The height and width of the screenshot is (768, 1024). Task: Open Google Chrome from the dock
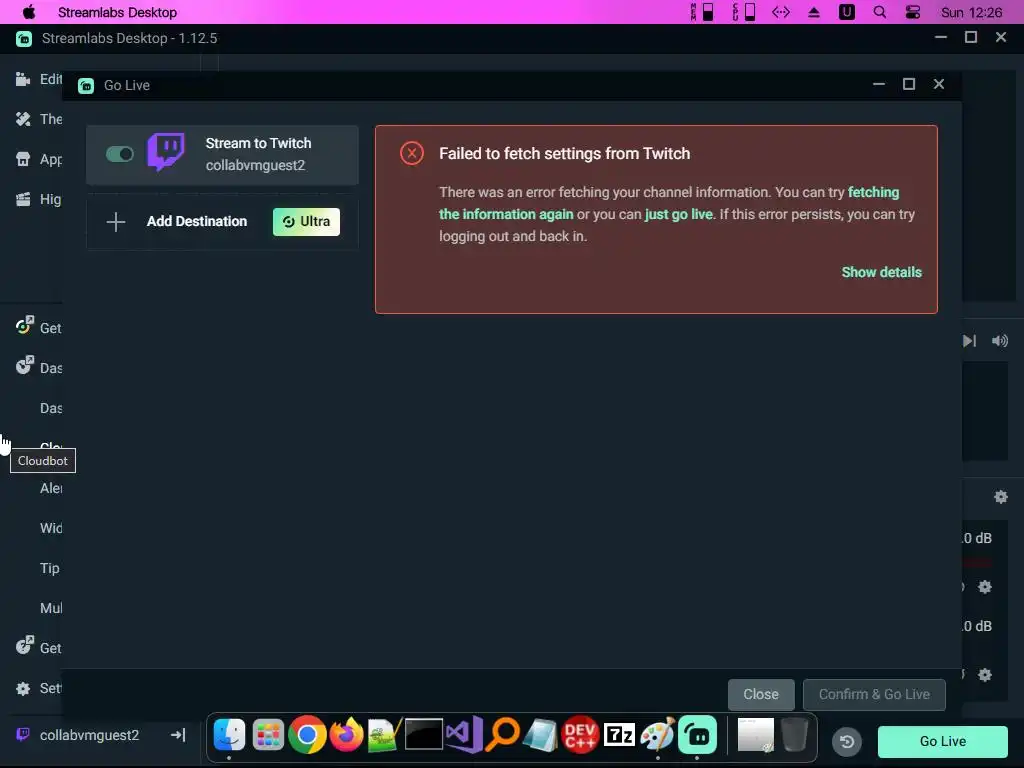click(x=307, y=735)
